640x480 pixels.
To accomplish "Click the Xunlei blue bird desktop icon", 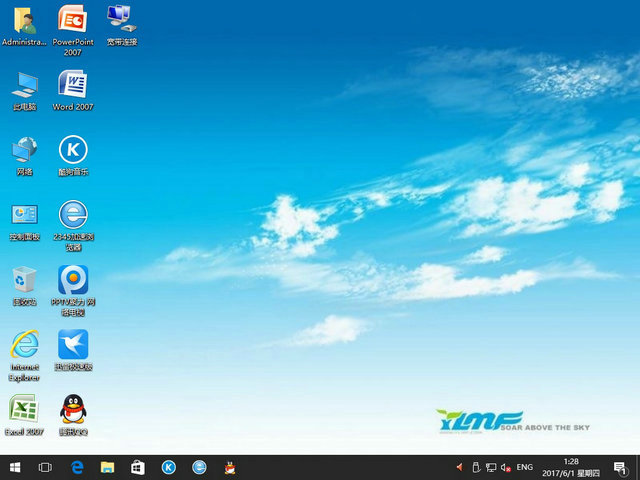I will (x=72, y=344).
